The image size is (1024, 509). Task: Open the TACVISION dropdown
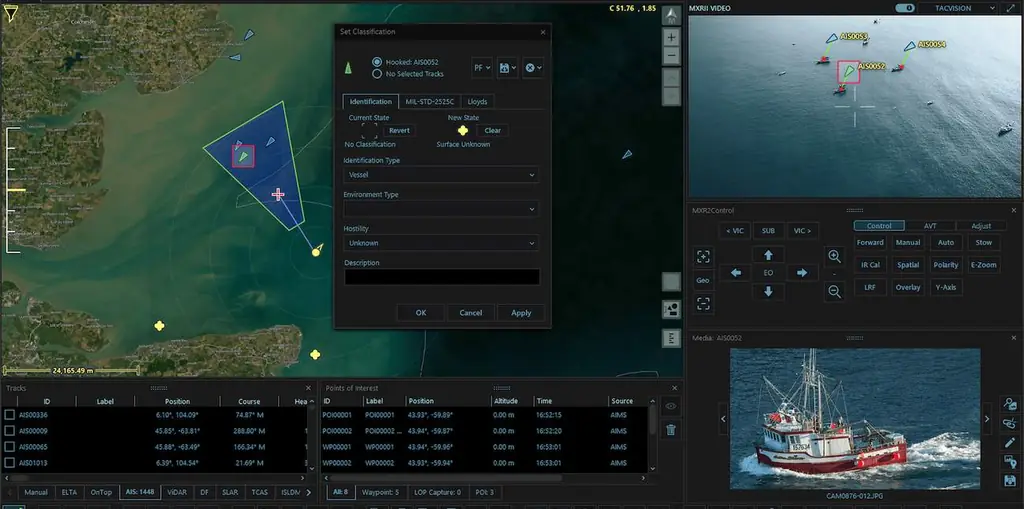click(x=957, y=8)
